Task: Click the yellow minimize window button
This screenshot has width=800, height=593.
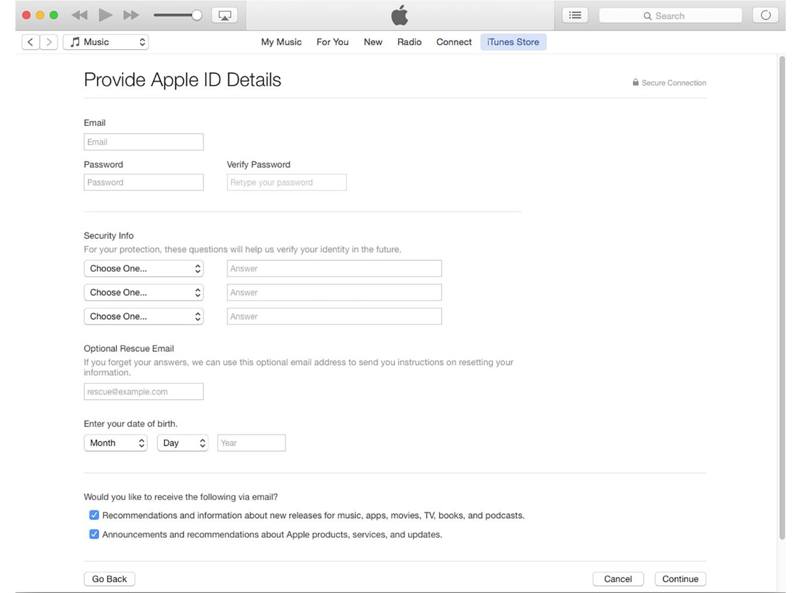Action: [x=40, y=15]
